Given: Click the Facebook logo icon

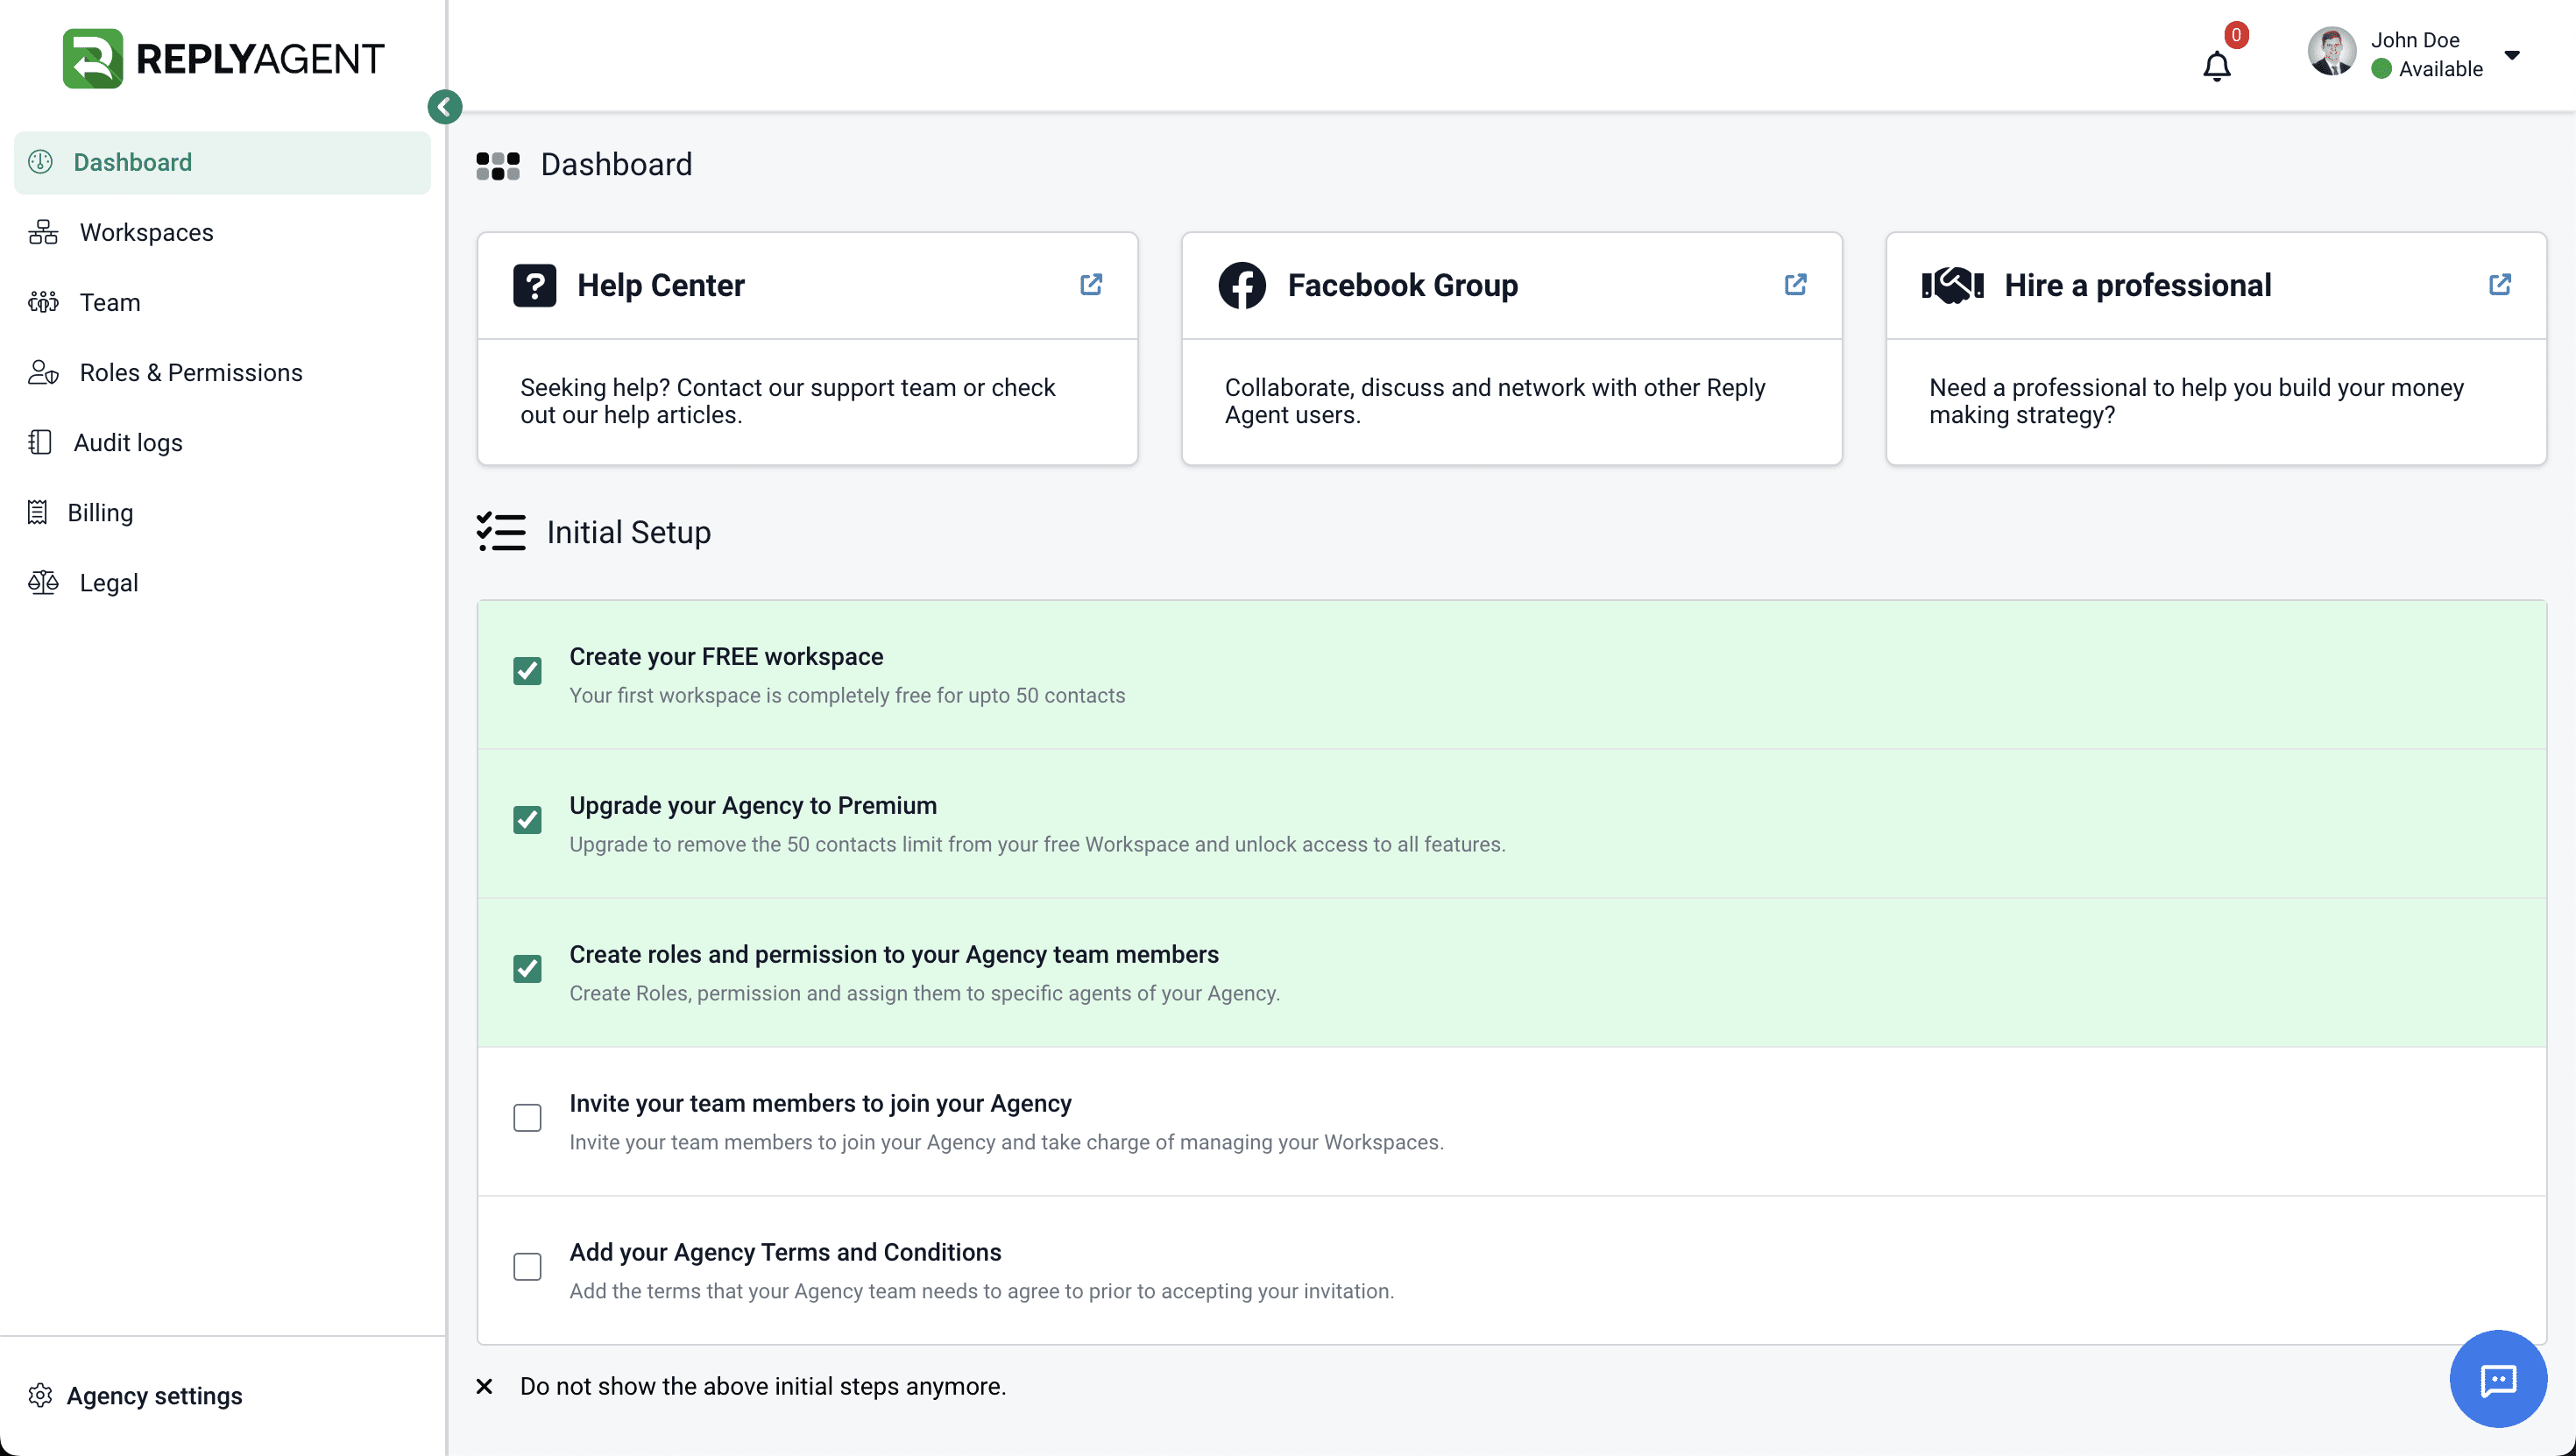Looking at the screenshot, I should (1242, 286).
